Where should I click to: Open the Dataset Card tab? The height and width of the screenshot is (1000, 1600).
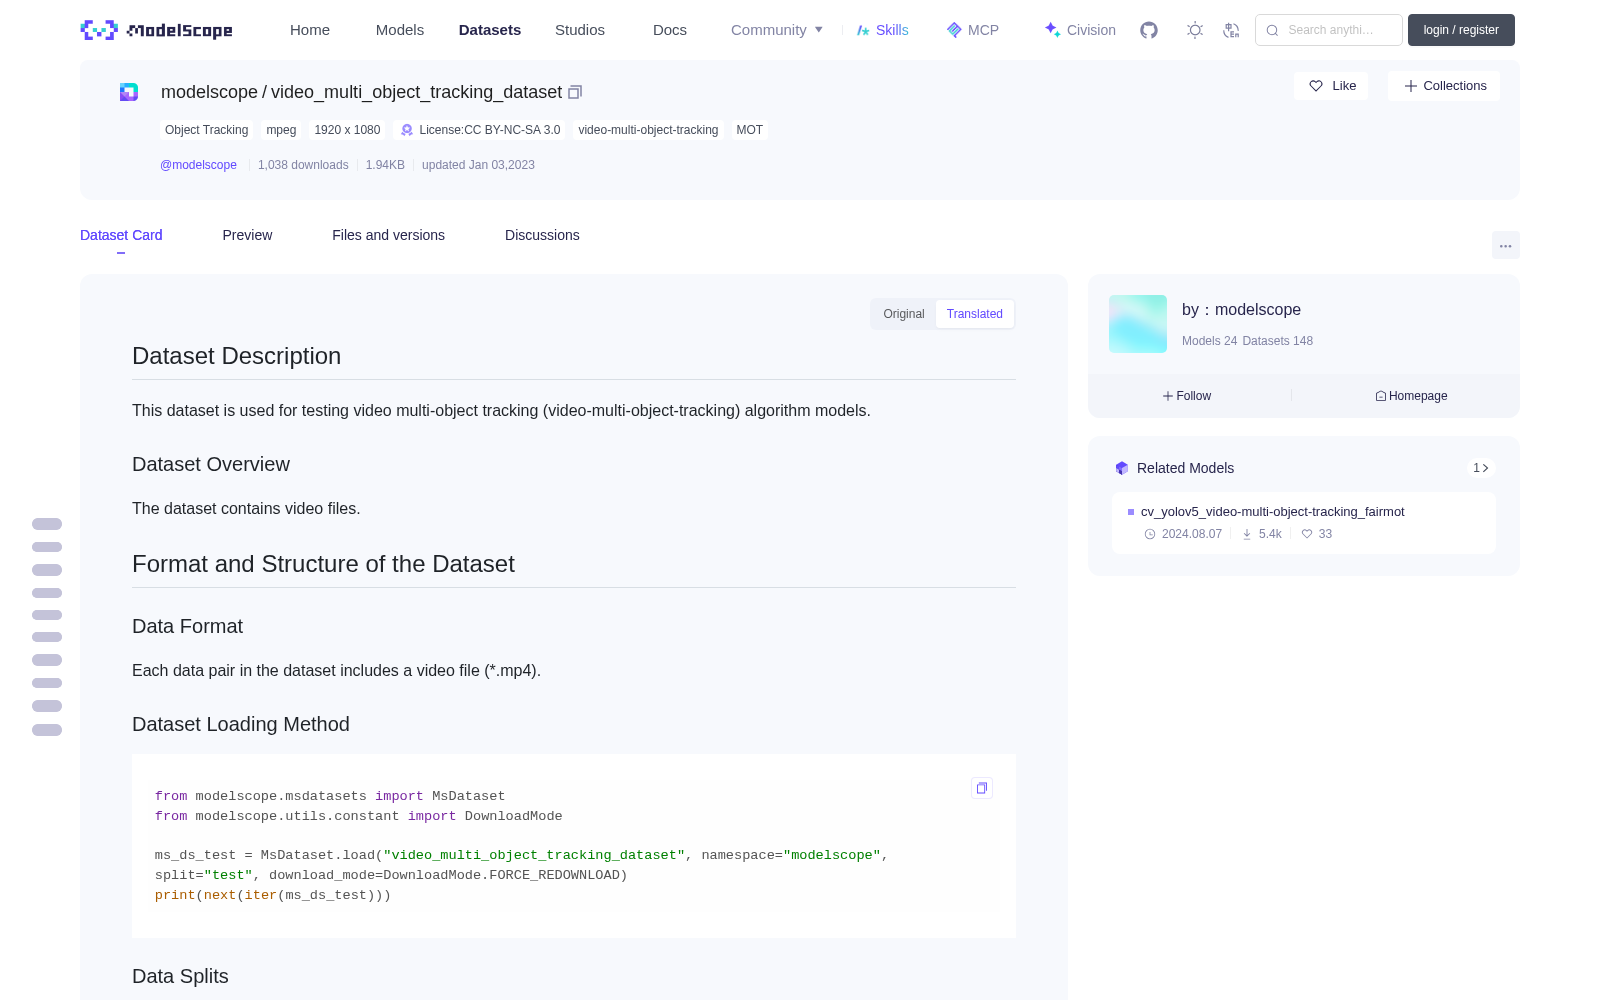[121, 235]
